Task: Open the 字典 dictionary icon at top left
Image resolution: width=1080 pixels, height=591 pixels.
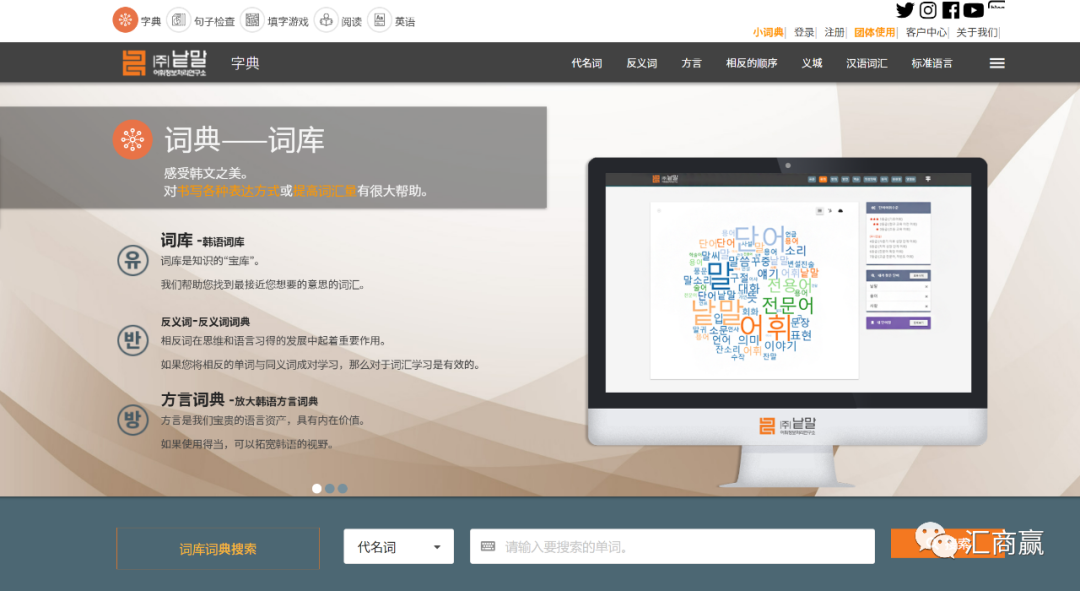Action: coord(125,19)
